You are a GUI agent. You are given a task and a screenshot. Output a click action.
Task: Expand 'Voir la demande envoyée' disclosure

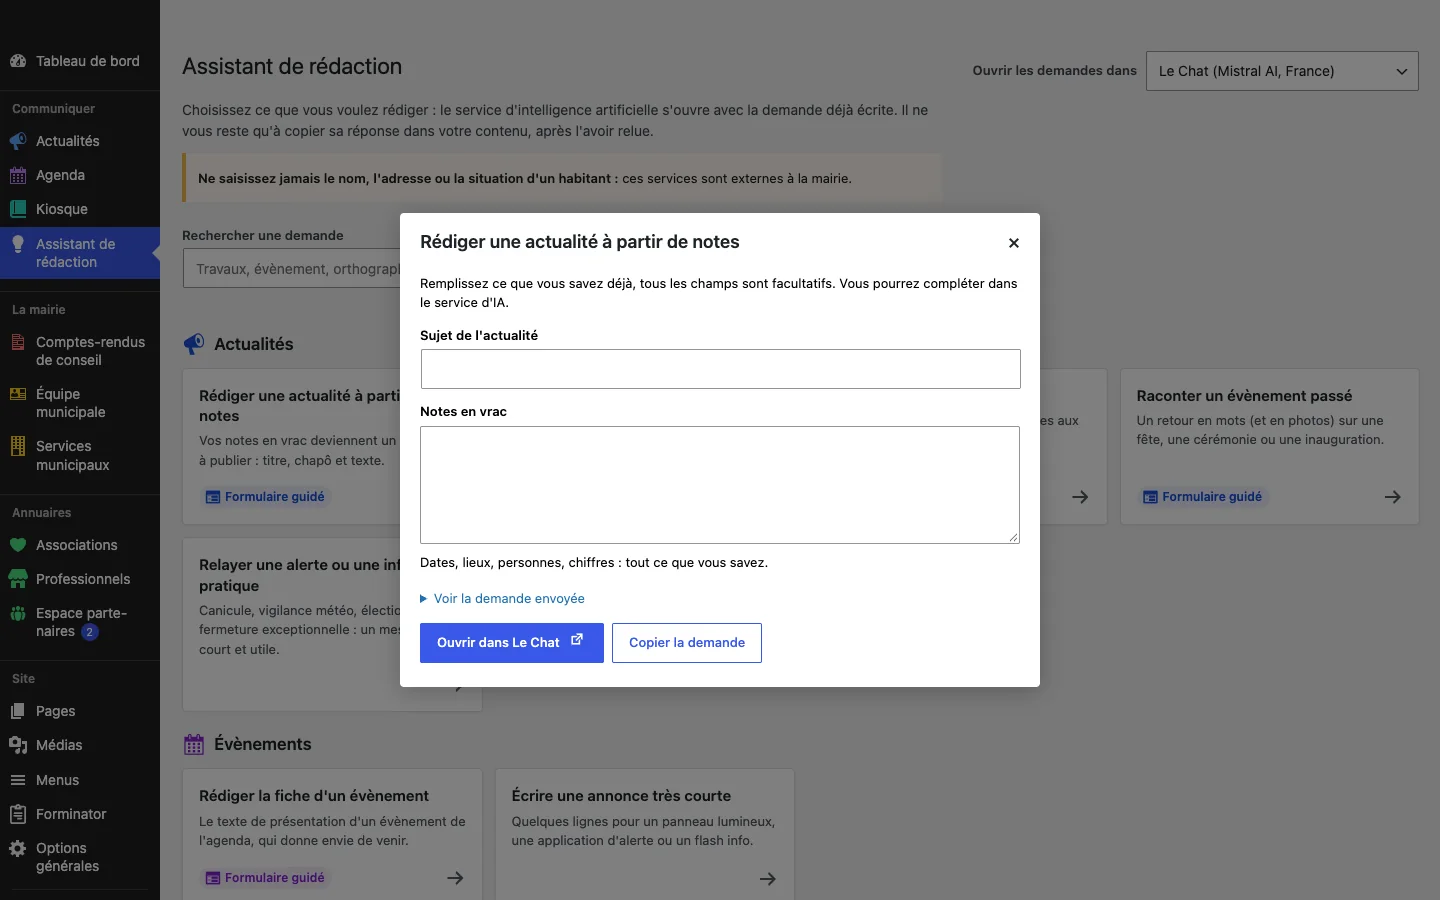pyautogui.click(x=502, y=598)
